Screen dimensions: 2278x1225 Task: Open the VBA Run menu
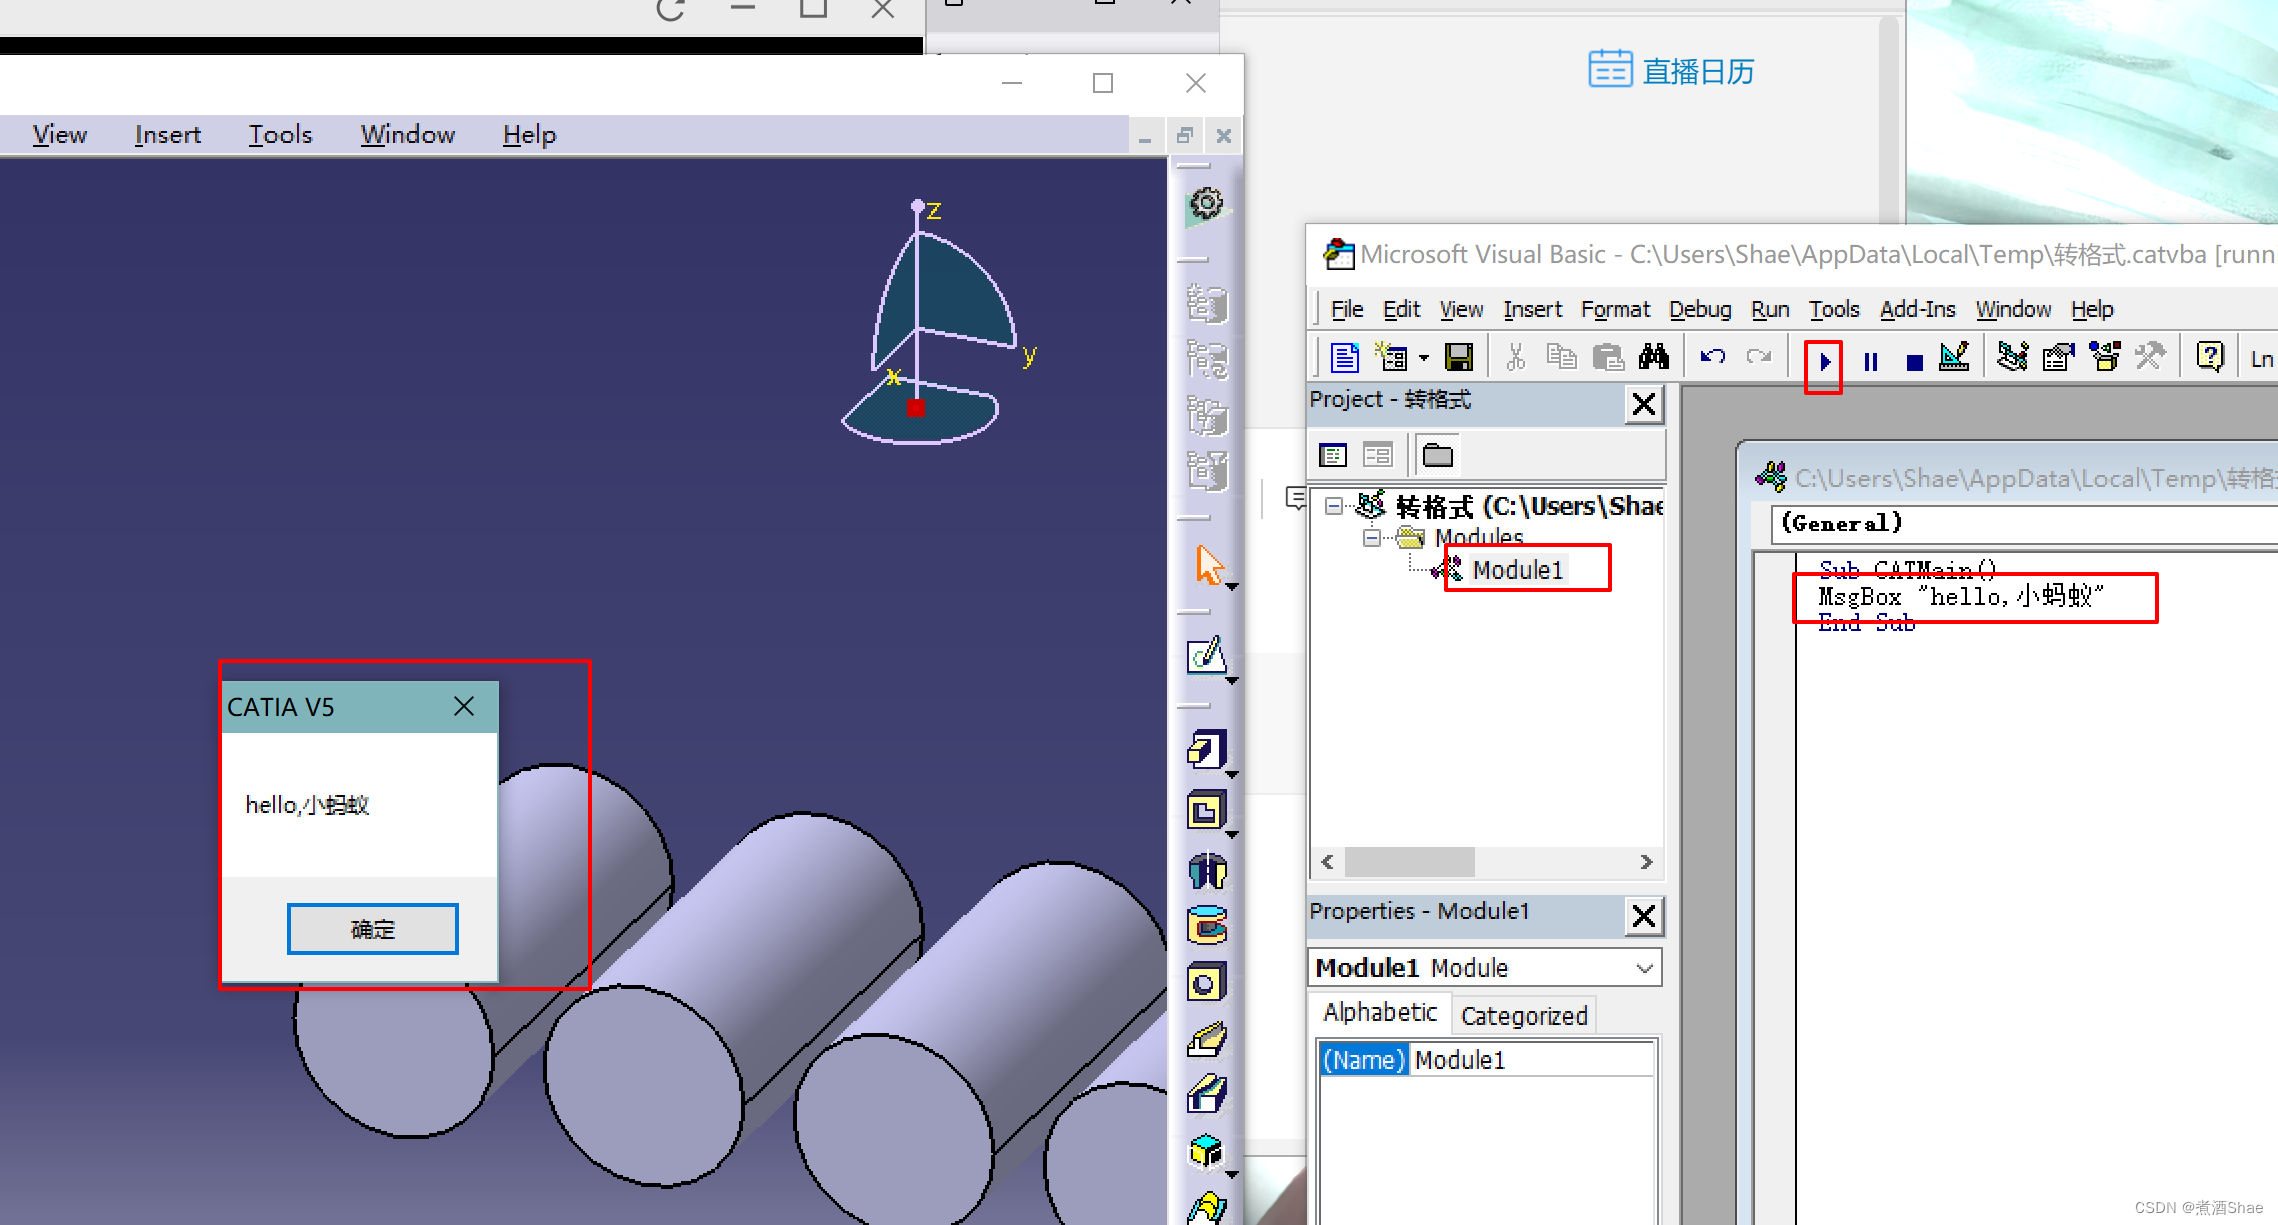pos(1770,309)
